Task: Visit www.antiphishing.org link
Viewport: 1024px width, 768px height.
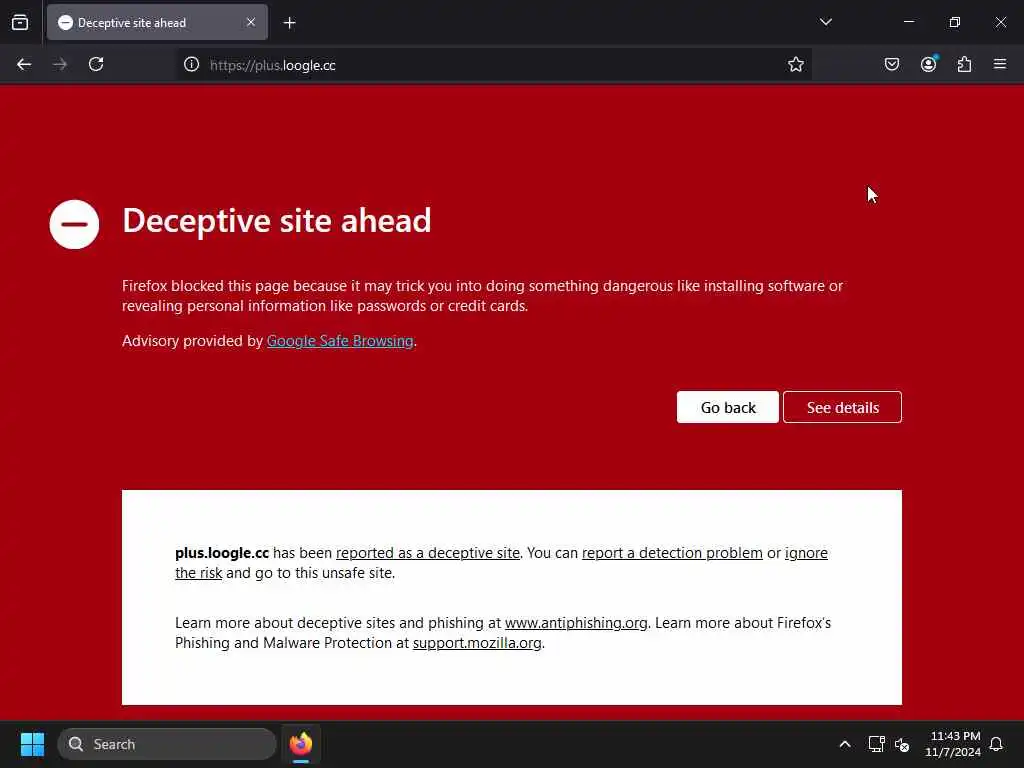Action: (576, 623)
